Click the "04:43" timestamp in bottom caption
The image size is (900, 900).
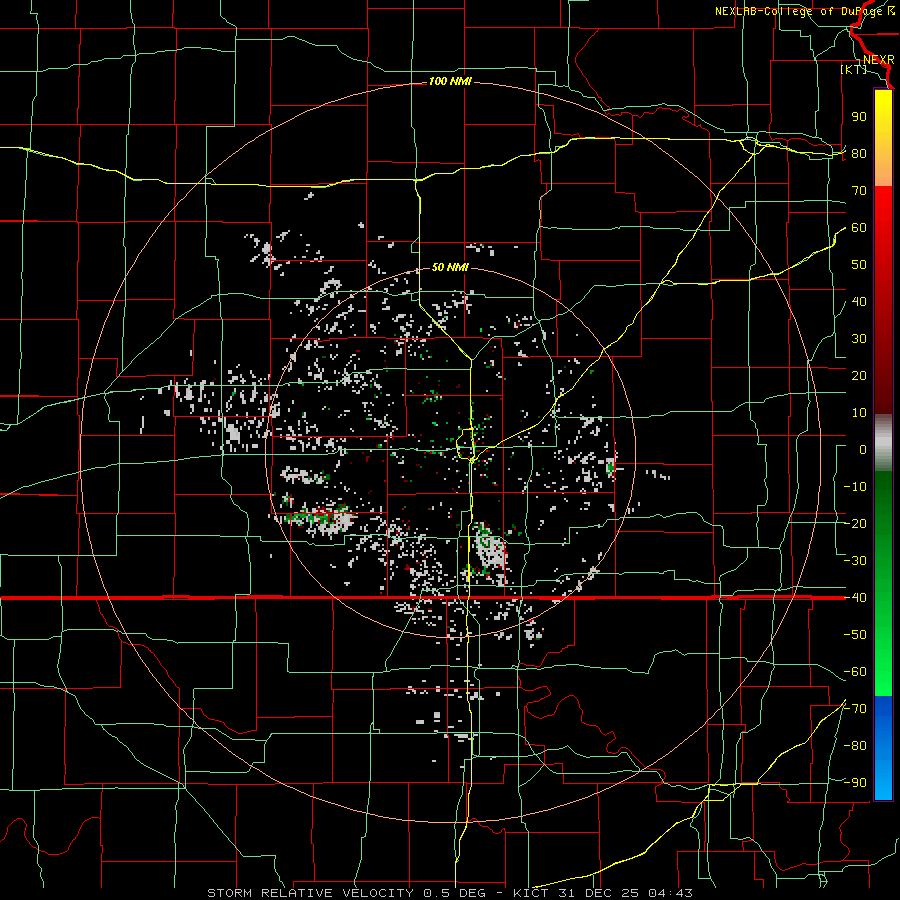point(670,893)
